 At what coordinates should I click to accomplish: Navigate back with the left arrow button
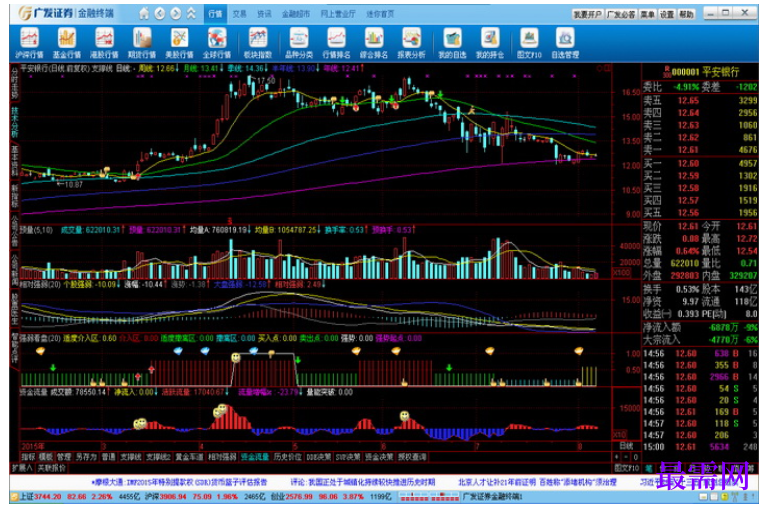tap(160, 14)
